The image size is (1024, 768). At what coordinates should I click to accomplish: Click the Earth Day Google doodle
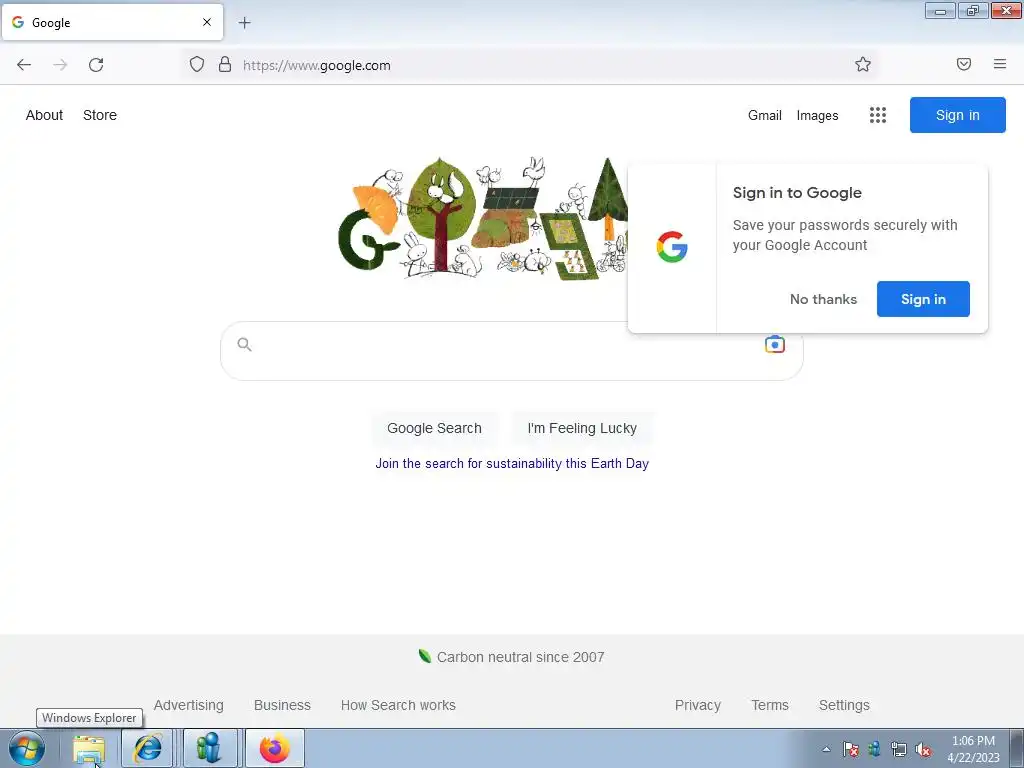pyautogui.click(x=483, y=219)
